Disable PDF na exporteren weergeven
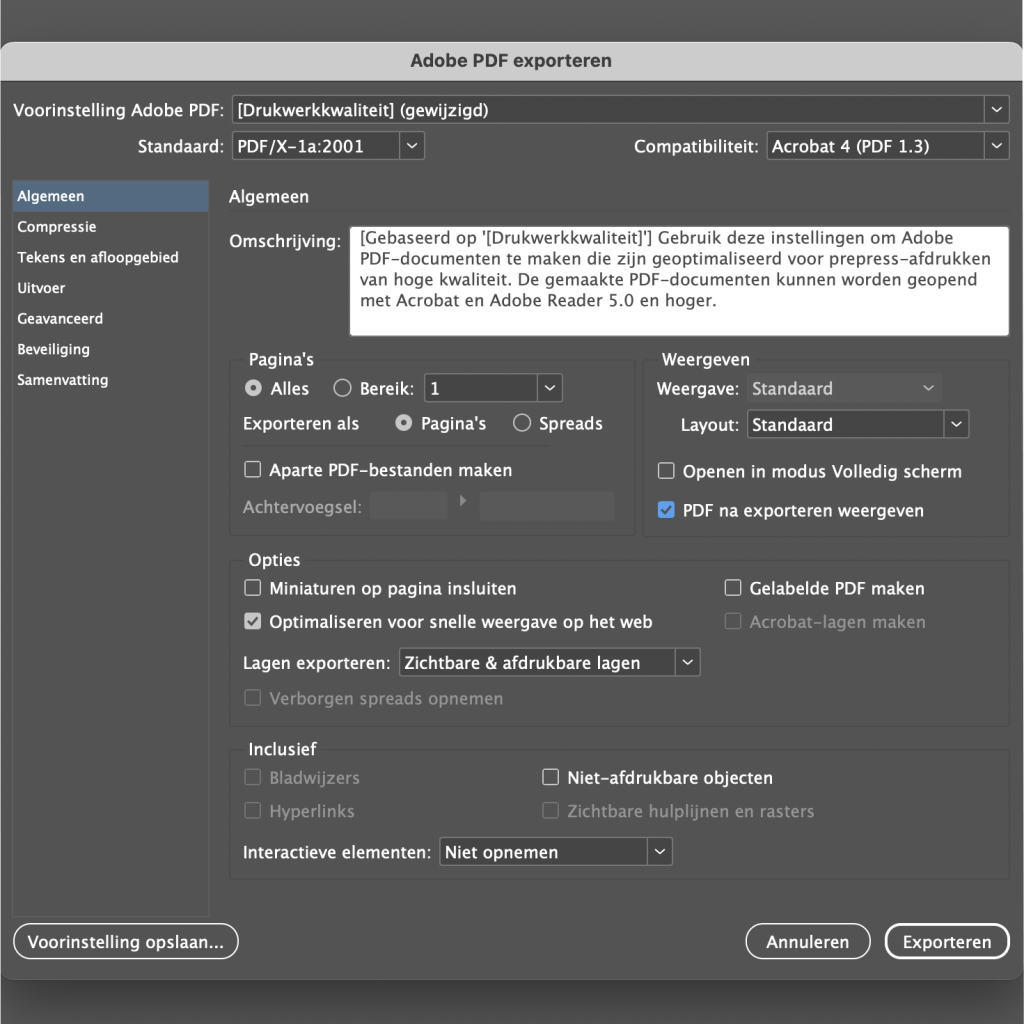 pyautogui.click(x=666, y=510)
